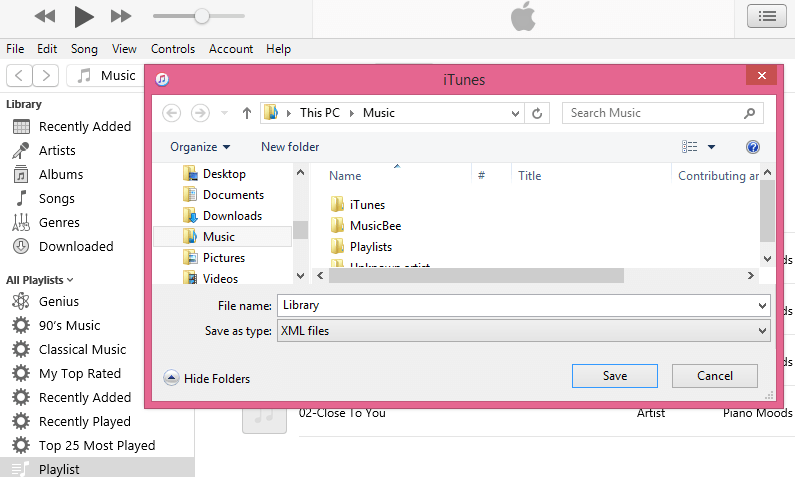The image size is (795, 477).
Task: Open the Song menu
Action: (84, 49)
